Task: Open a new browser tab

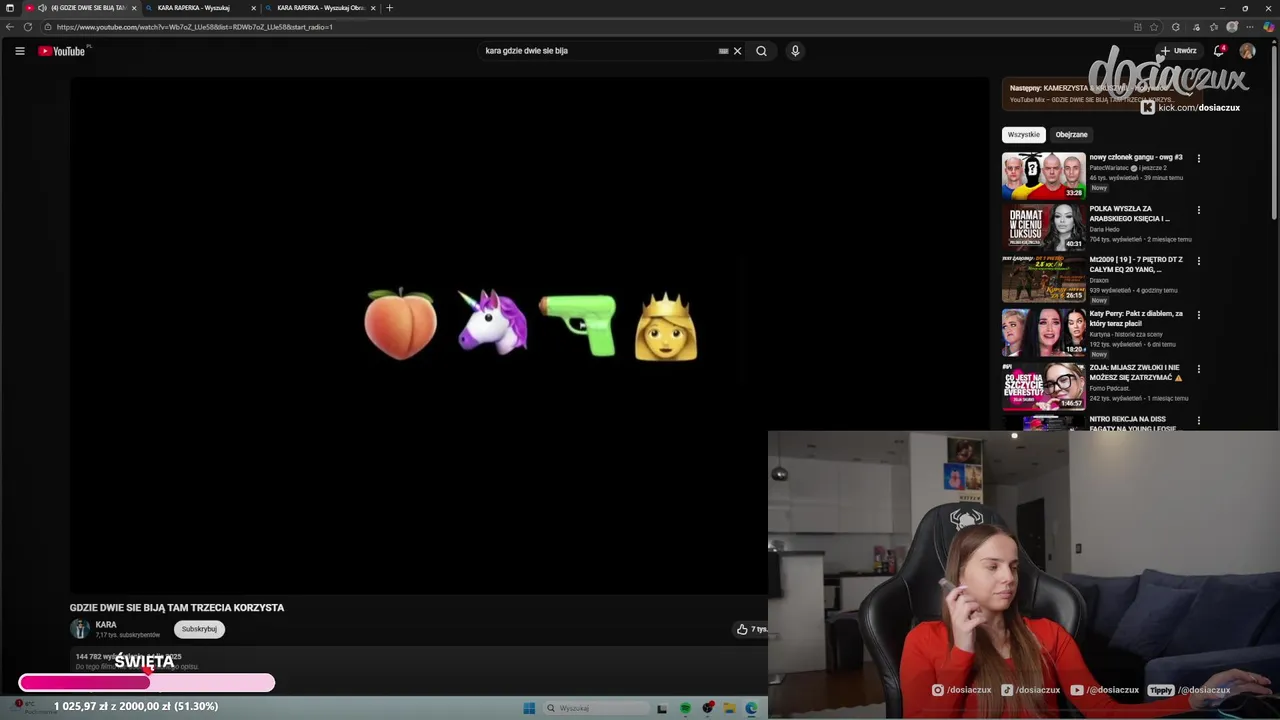Action: (390, 8)
